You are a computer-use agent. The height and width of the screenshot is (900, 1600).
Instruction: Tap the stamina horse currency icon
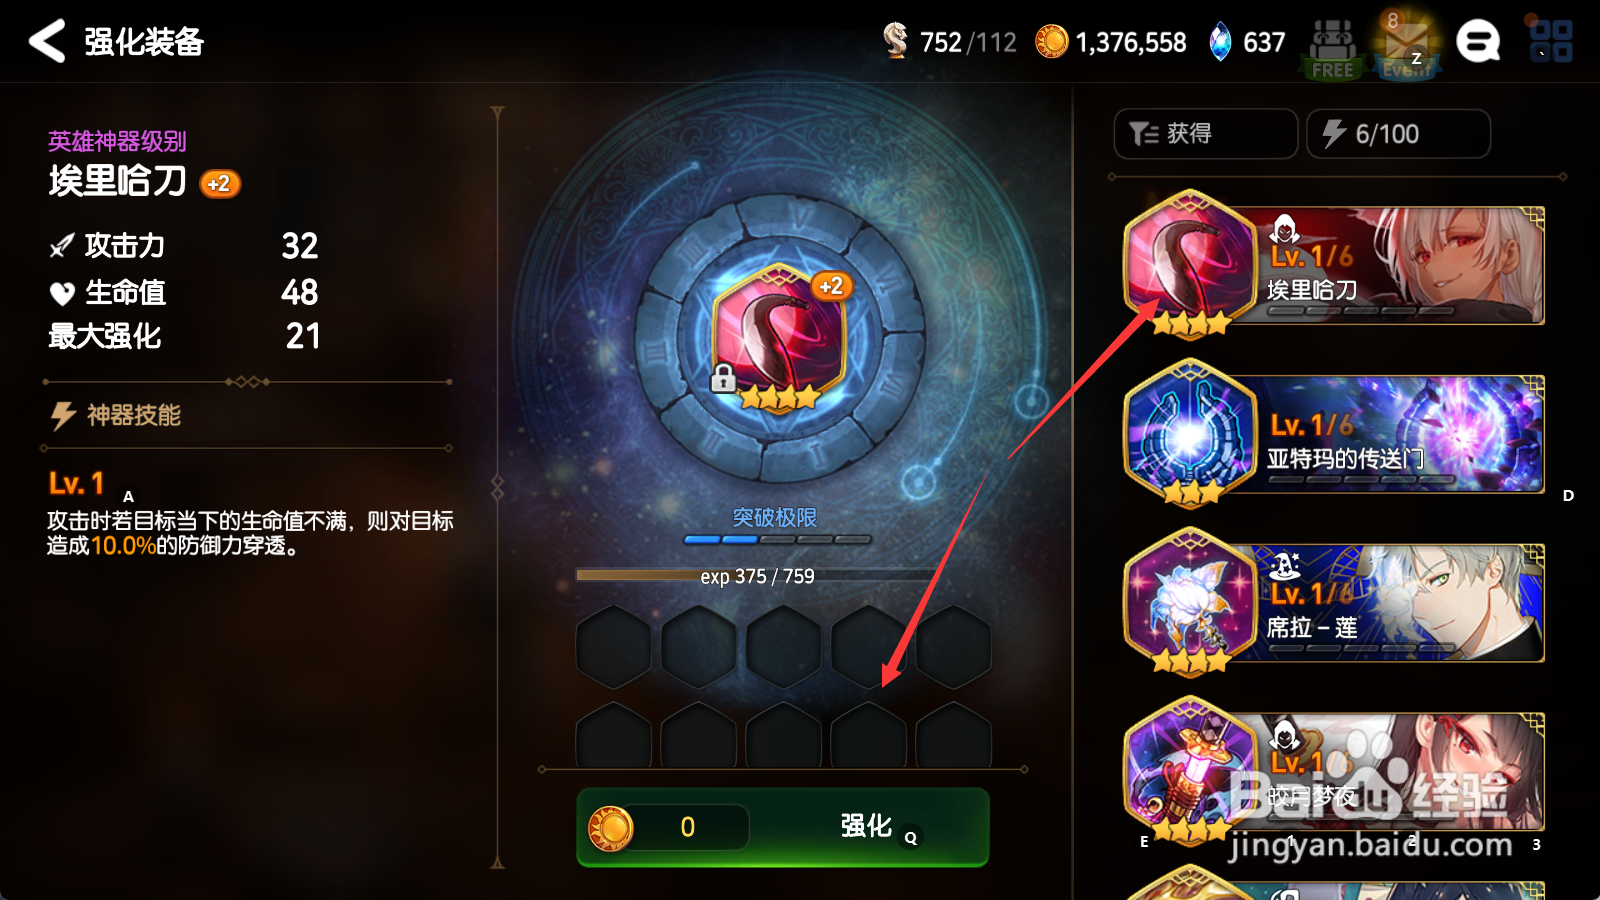click(895, 41)
